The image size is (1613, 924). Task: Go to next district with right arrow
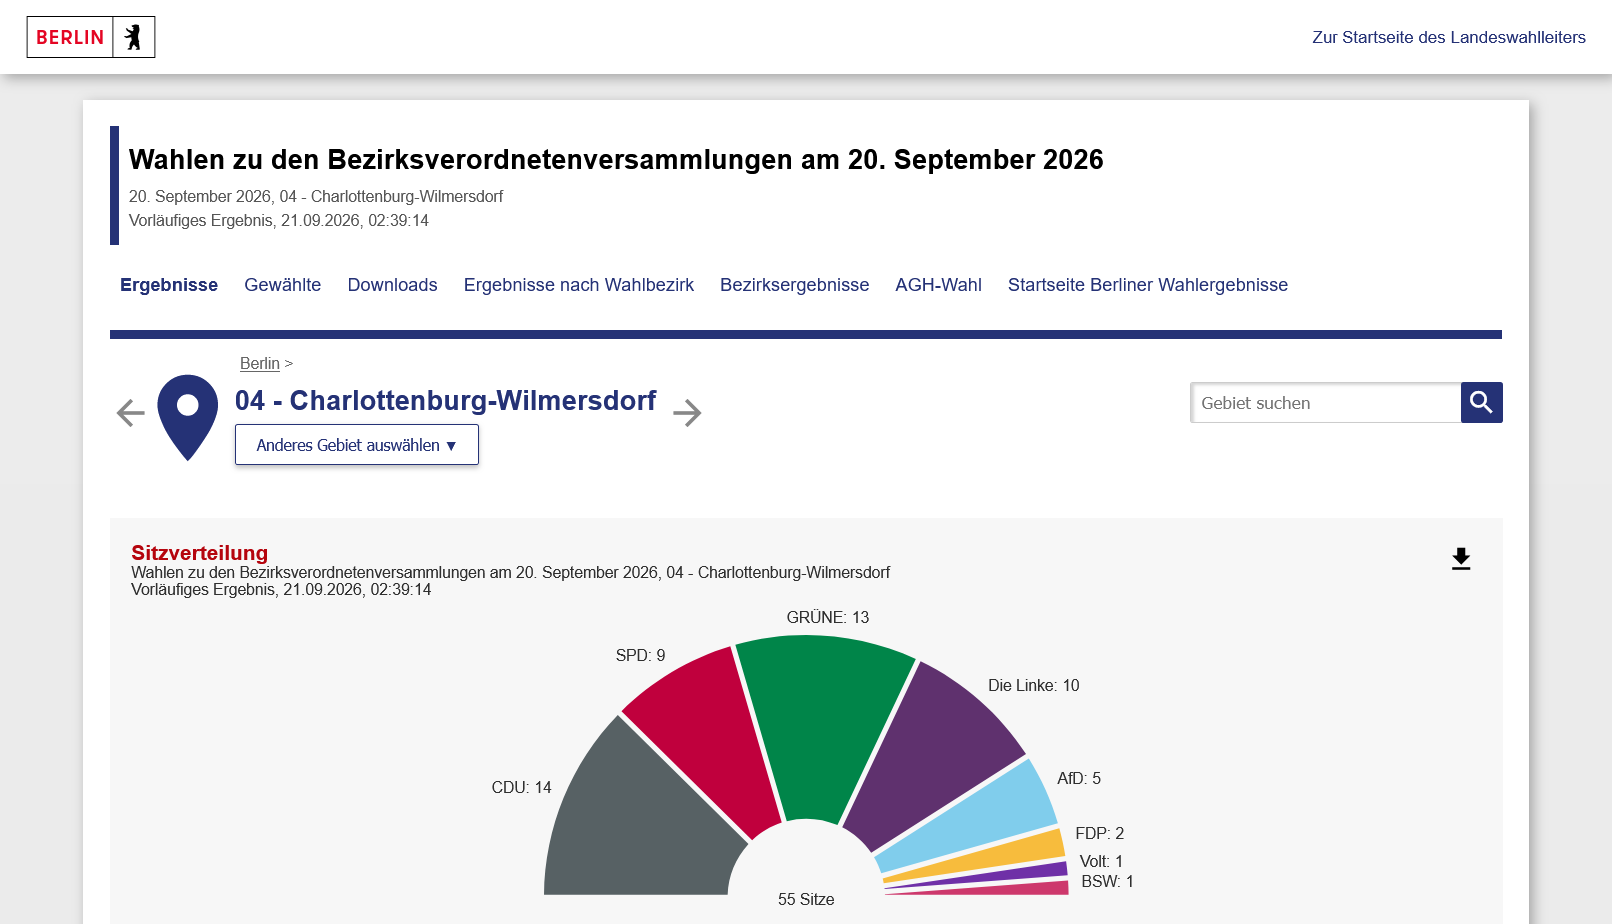coord(687,413)
